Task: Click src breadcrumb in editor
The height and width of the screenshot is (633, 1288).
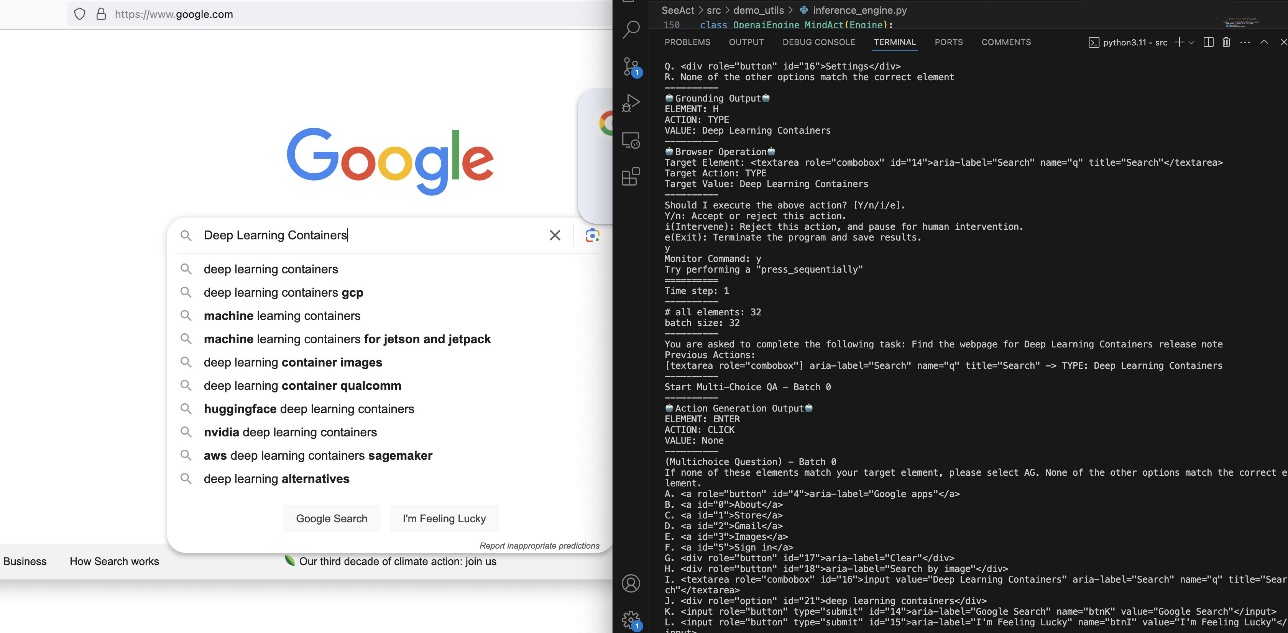Action: click(x=713, y=10)
